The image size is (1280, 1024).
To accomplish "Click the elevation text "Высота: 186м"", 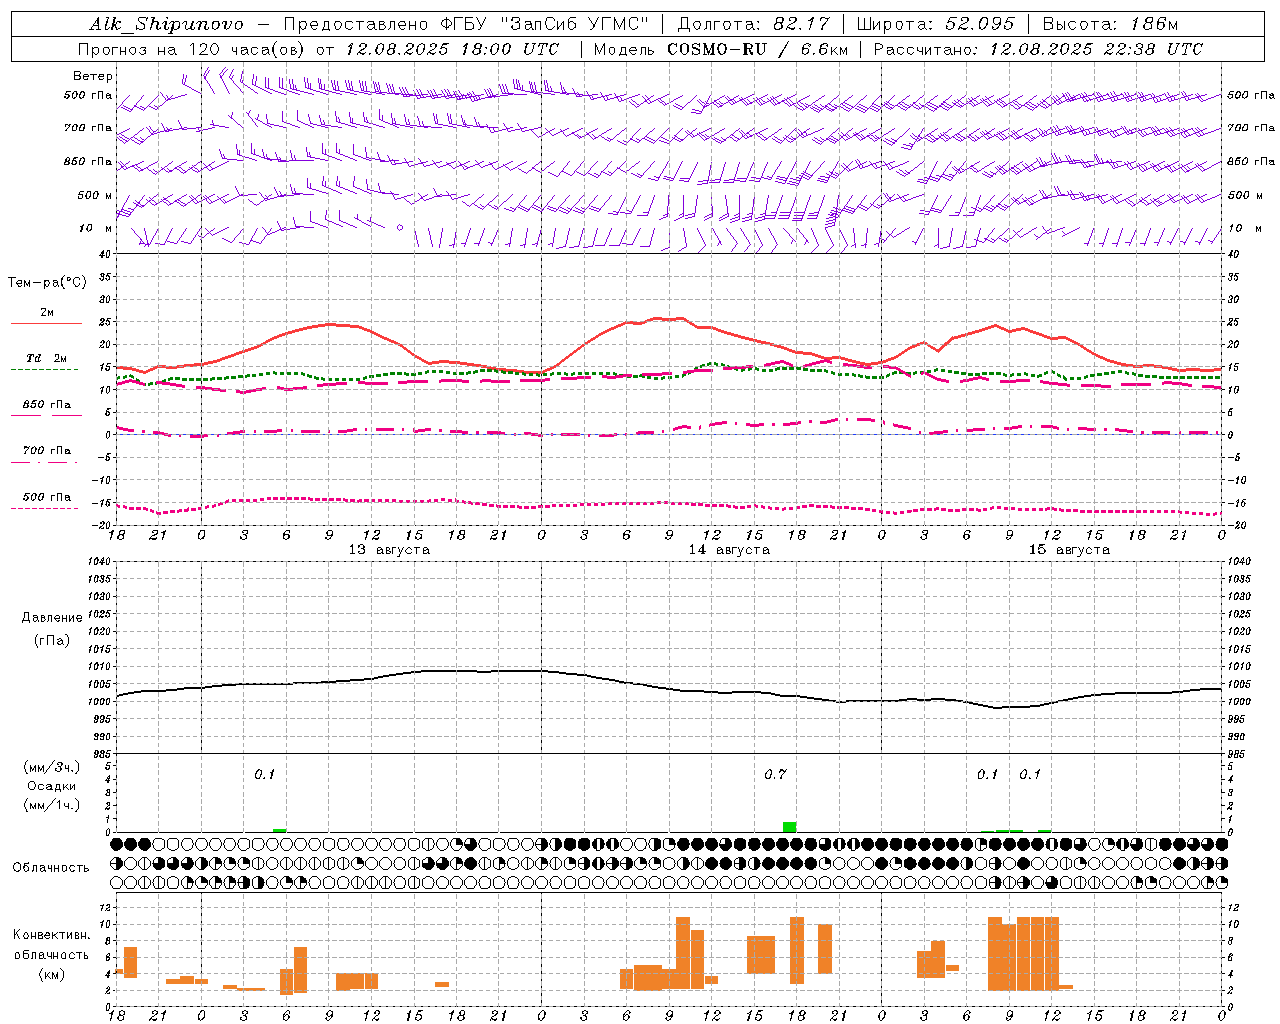I will 1110,24.
